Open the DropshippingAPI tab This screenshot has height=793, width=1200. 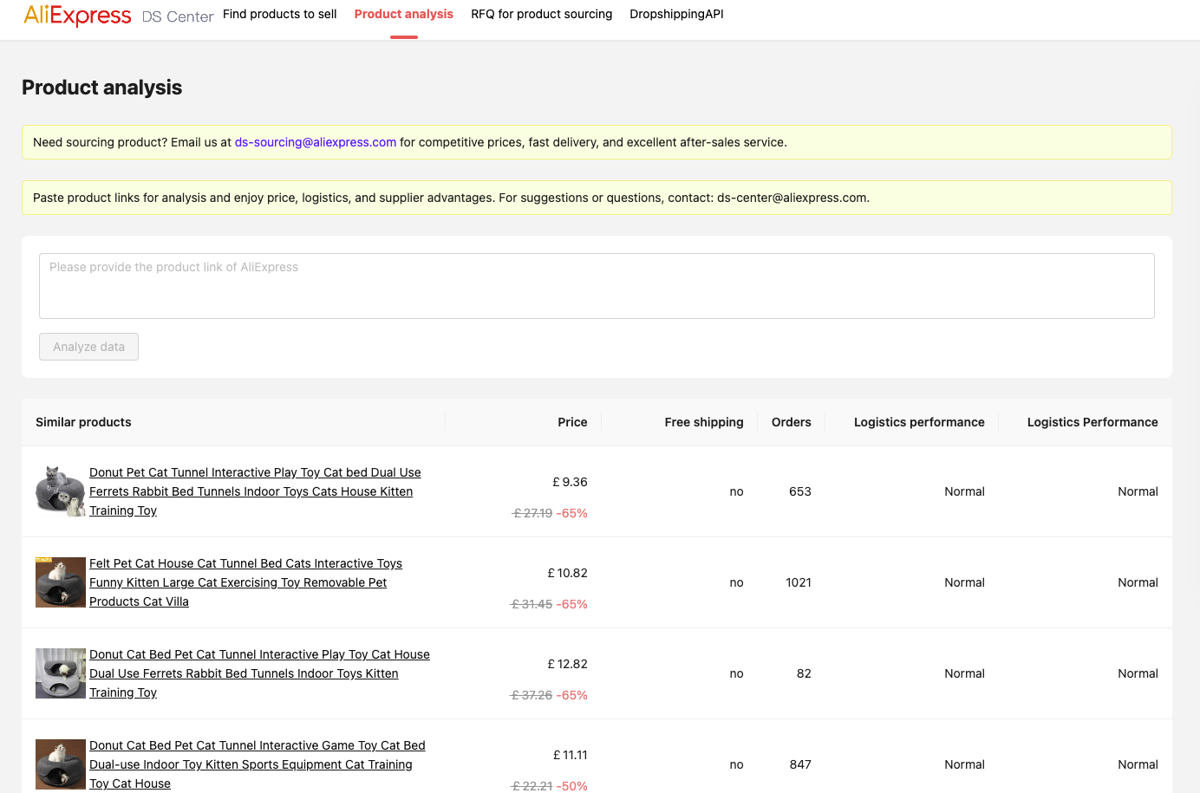coord(676,14)
